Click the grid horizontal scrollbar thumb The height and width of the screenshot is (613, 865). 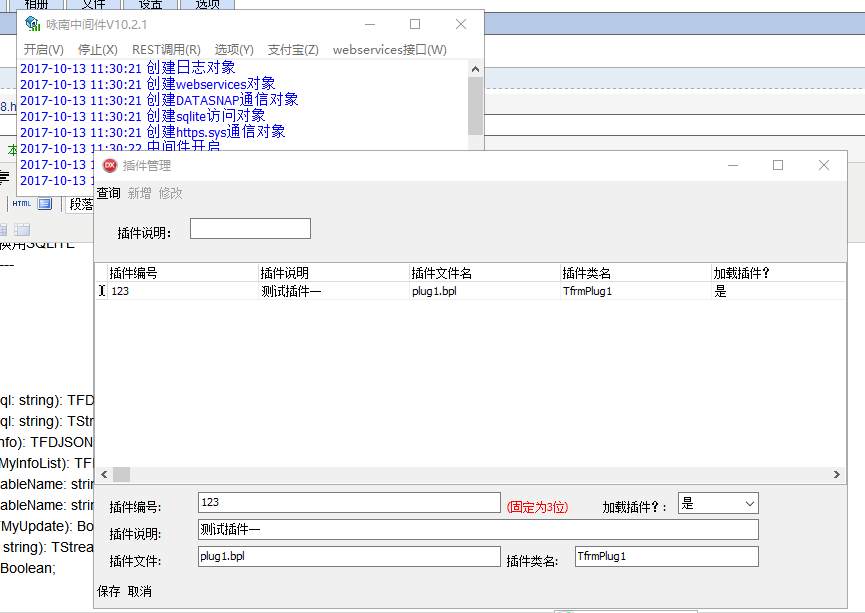coord(121,475)
